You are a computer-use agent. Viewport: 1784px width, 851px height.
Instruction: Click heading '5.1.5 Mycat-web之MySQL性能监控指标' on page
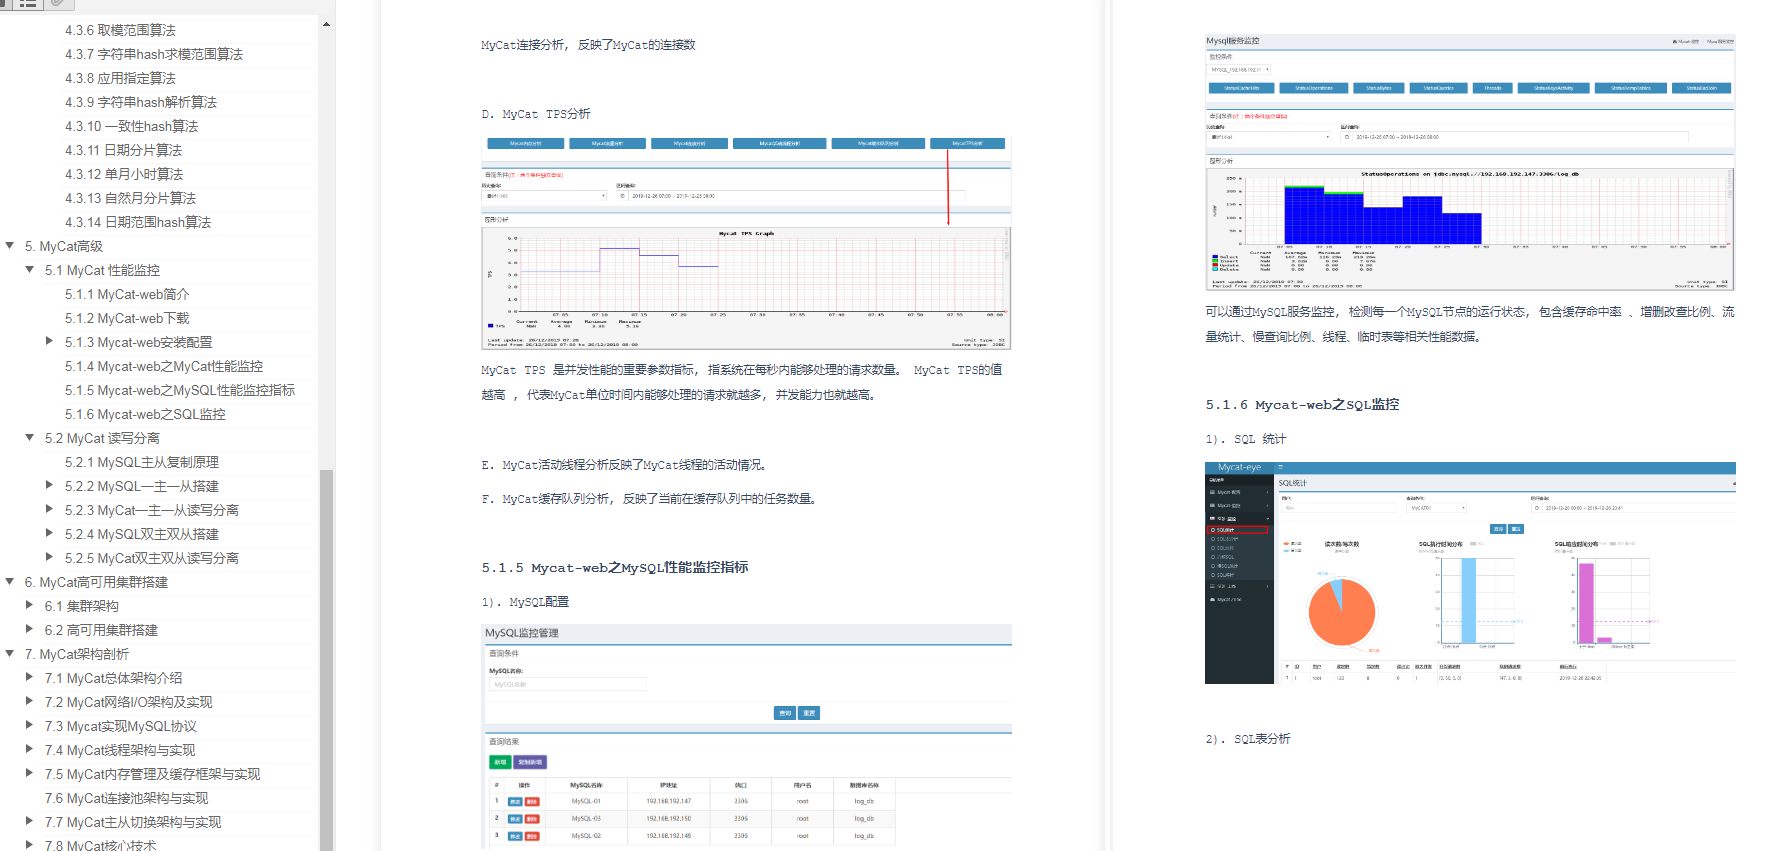[x=615, y=567]
